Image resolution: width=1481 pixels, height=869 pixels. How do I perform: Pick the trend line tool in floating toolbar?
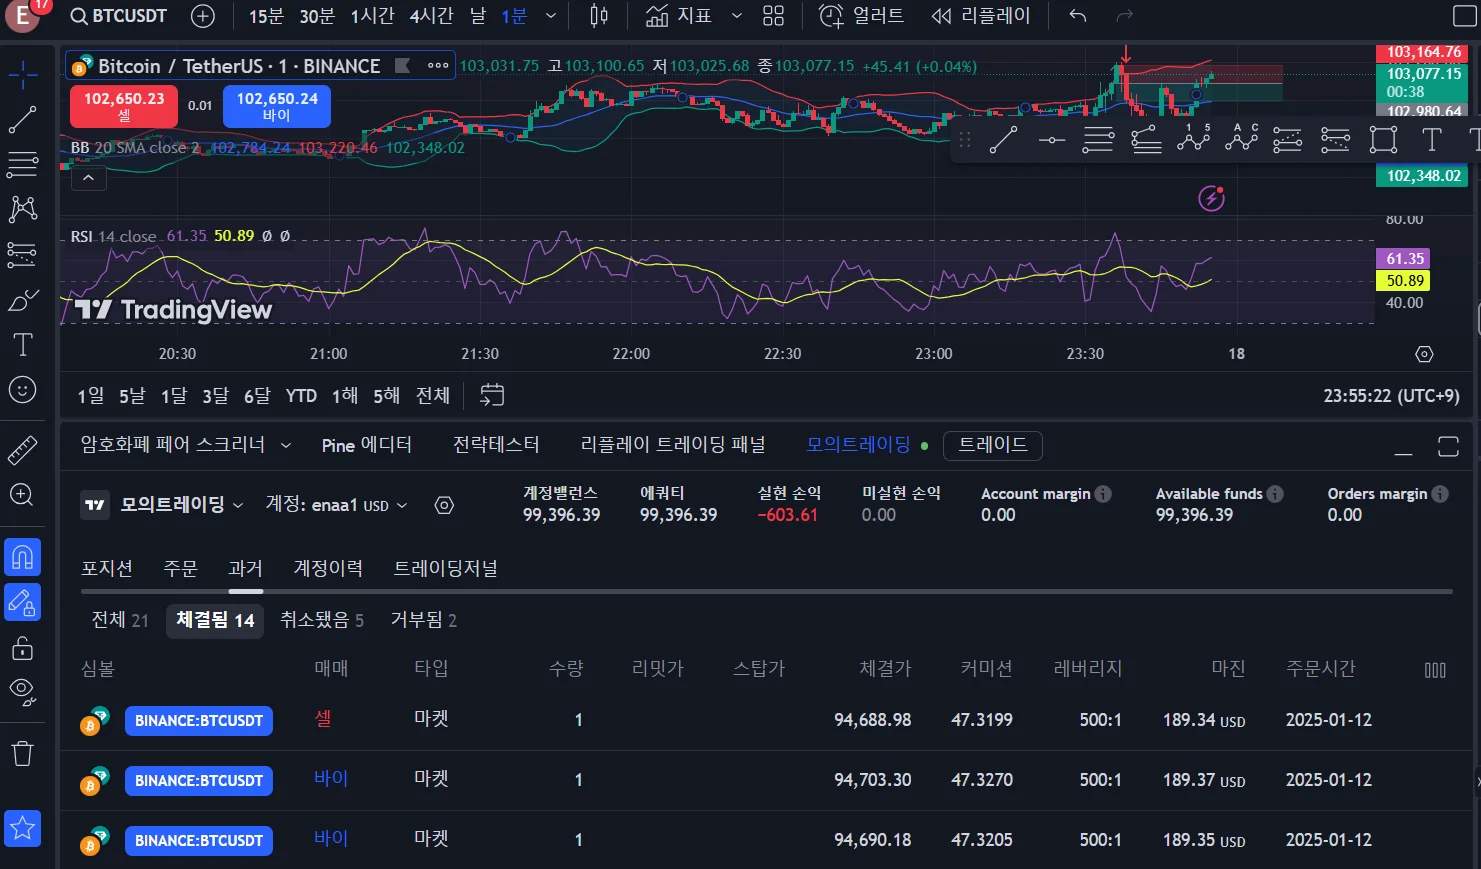click(x=1003, y=140)
